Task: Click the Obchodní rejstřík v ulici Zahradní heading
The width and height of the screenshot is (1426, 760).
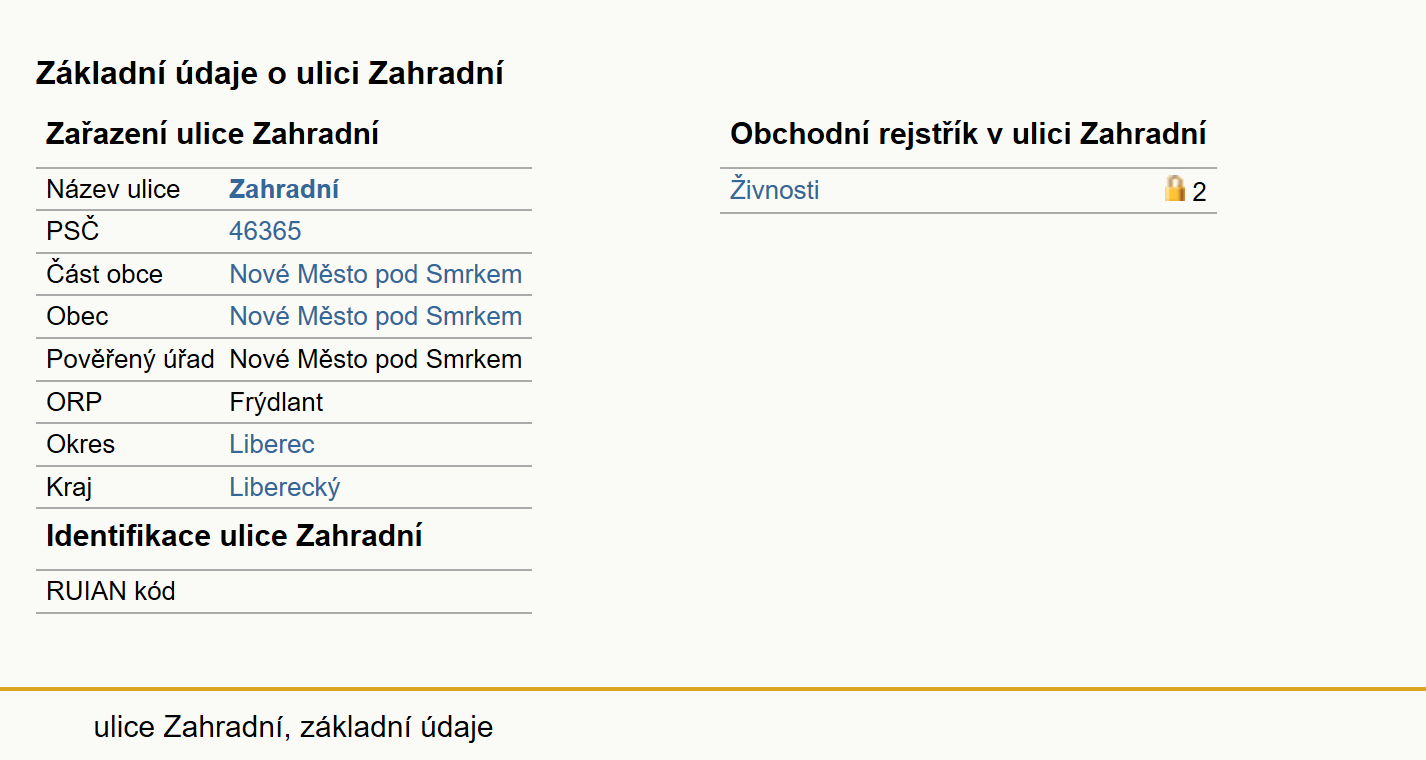Action: coord(968,134)
